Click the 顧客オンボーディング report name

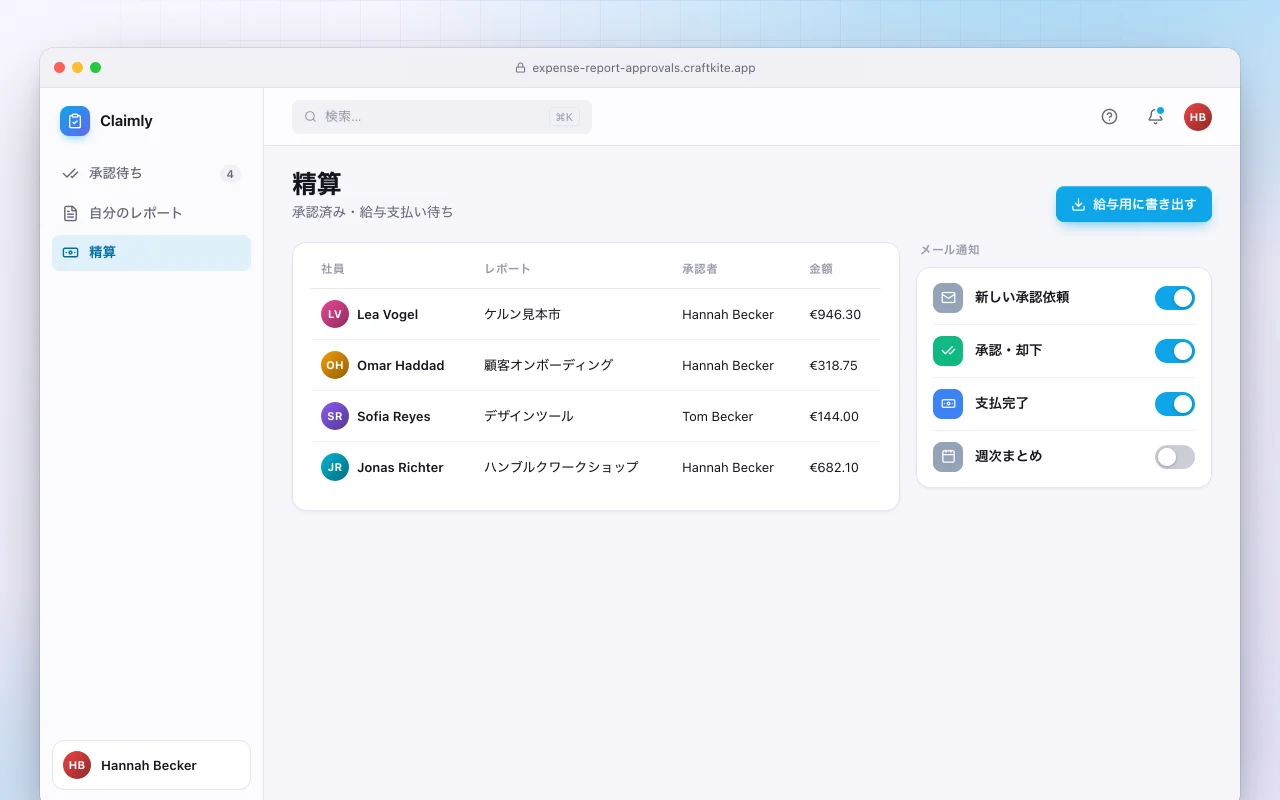[548, 365]
